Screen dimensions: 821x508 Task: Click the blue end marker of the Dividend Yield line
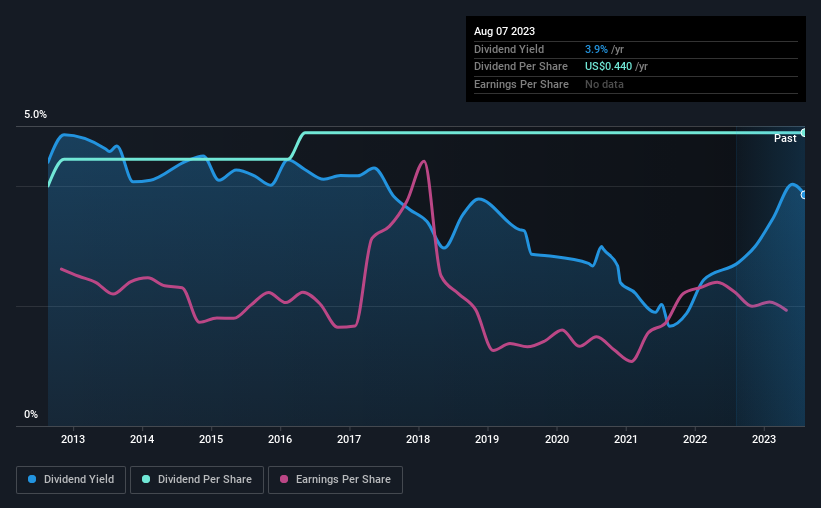[803, 194]
